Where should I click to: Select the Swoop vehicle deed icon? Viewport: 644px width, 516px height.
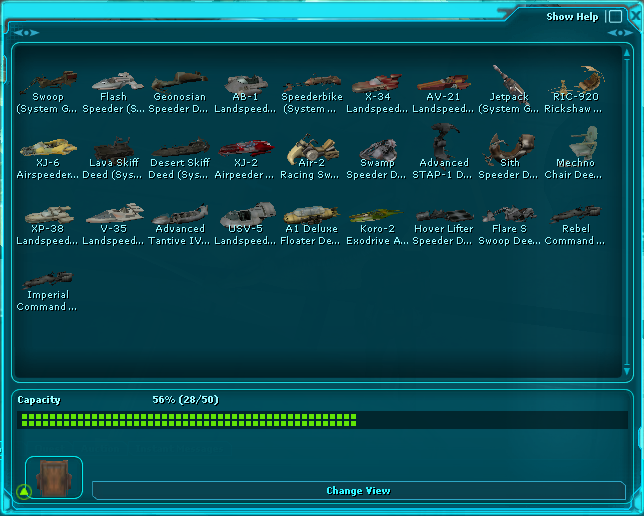(x=48, y=82)
